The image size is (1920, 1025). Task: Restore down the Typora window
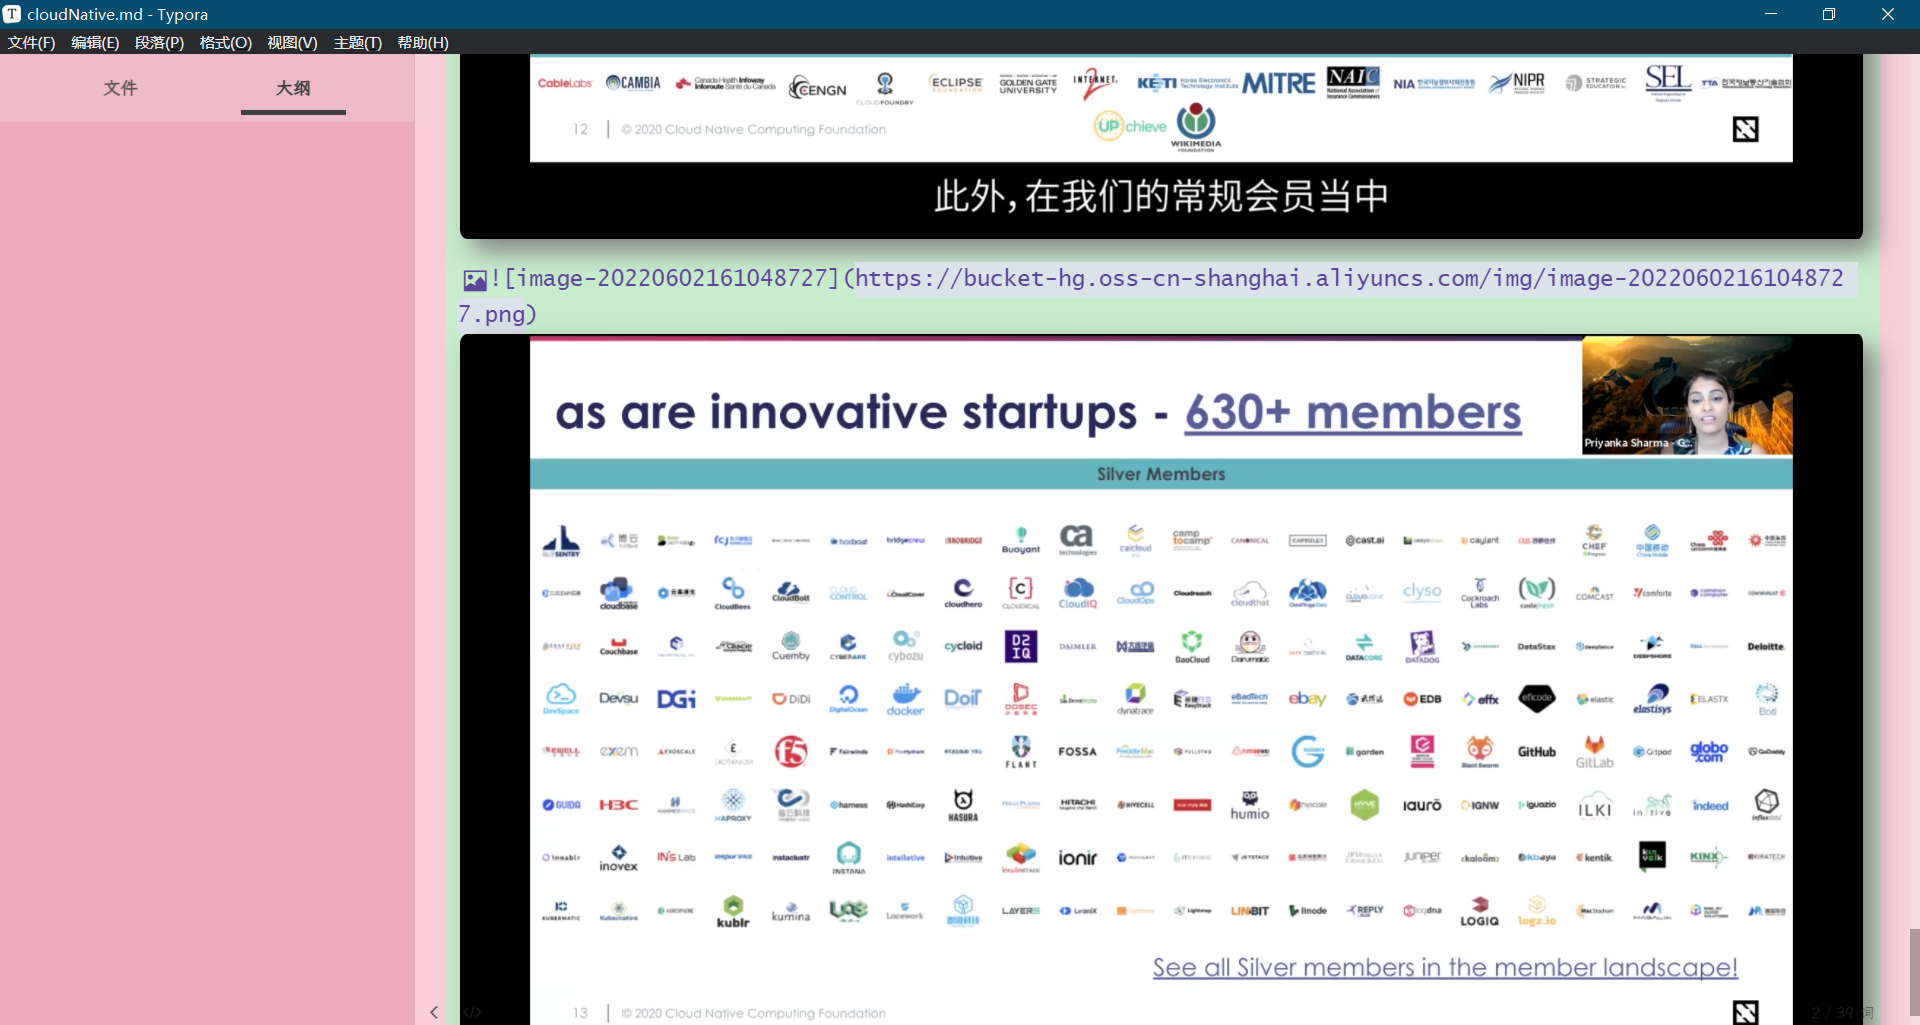(1829, 14)
